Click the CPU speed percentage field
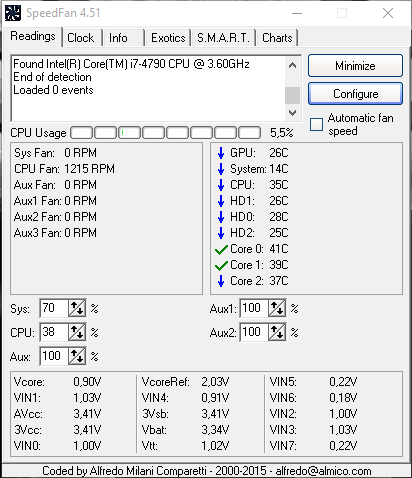 click(54, 332)
